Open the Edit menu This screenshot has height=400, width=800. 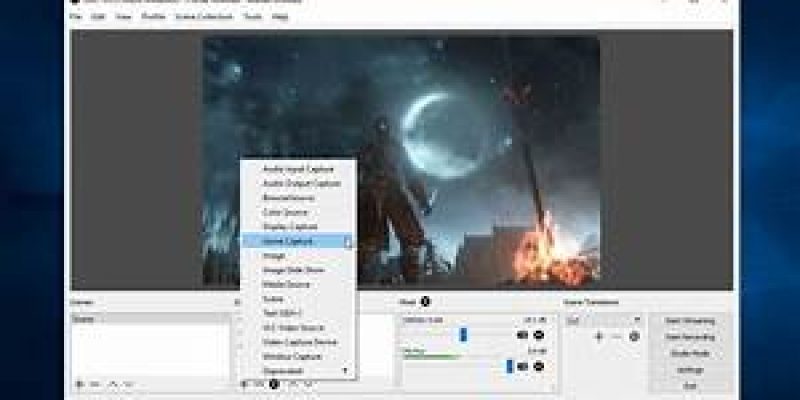click(97, 16)
